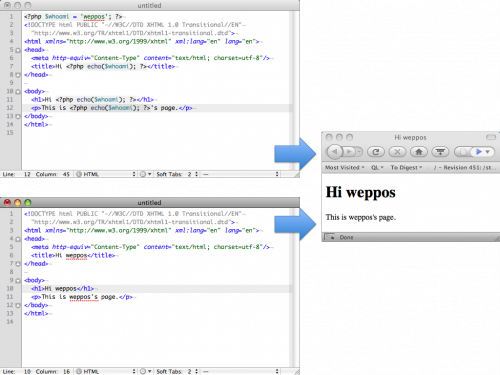The height and width of the screenshot is (375, 500).
Task: Click line number 15 in the PHP editor gutter
Action: [10, 133]
